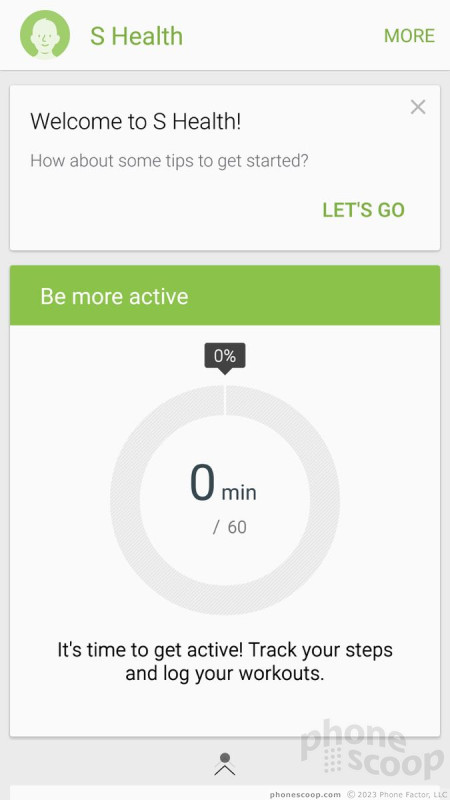Tap the LET'S GO button

(363, 210)
